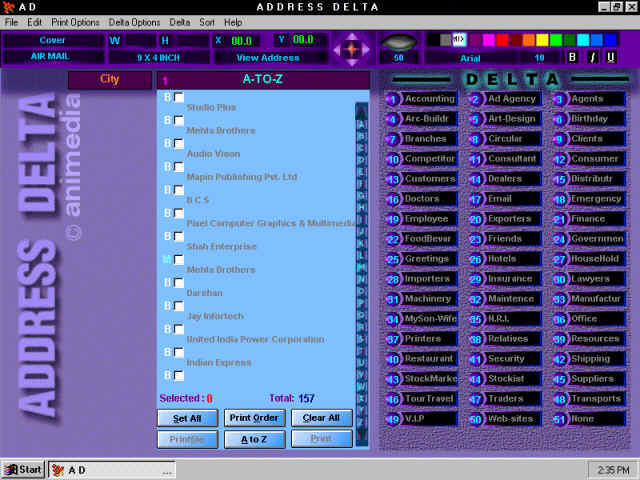This screenshot has height=480, width=640.
Task: Toggle the Italic formatting icon
Action: [x=592, y=57]
